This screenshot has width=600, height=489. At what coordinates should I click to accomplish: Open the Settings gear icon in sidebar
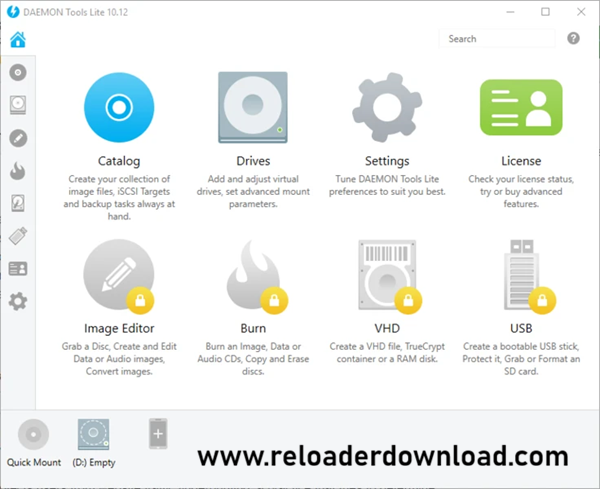[18, 302]
